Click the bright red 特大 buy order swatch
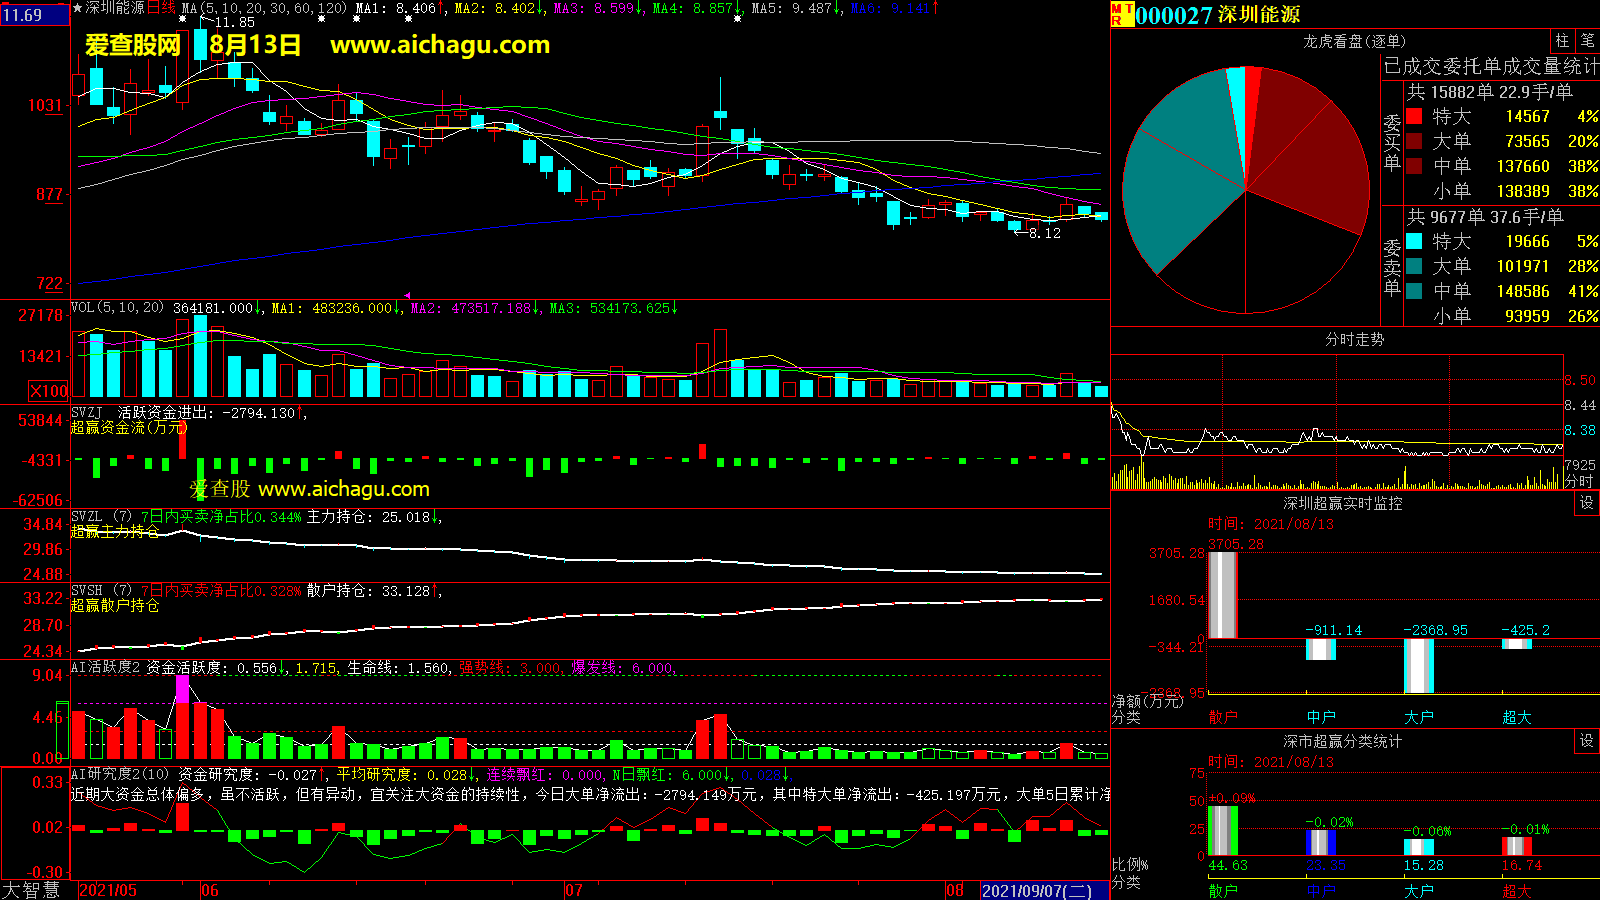1600x900 pixels. [x=1414, y=116]
